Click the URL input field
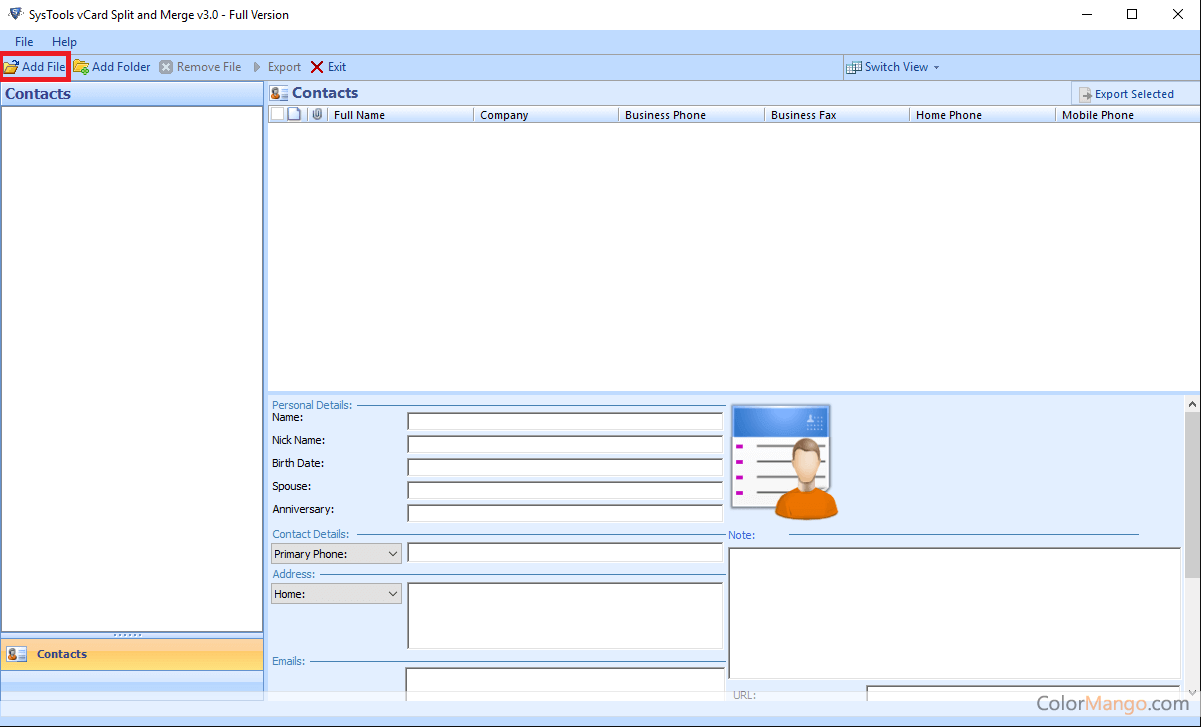Viewport: 1201px width, 727px height. [x=1024, y=692]
